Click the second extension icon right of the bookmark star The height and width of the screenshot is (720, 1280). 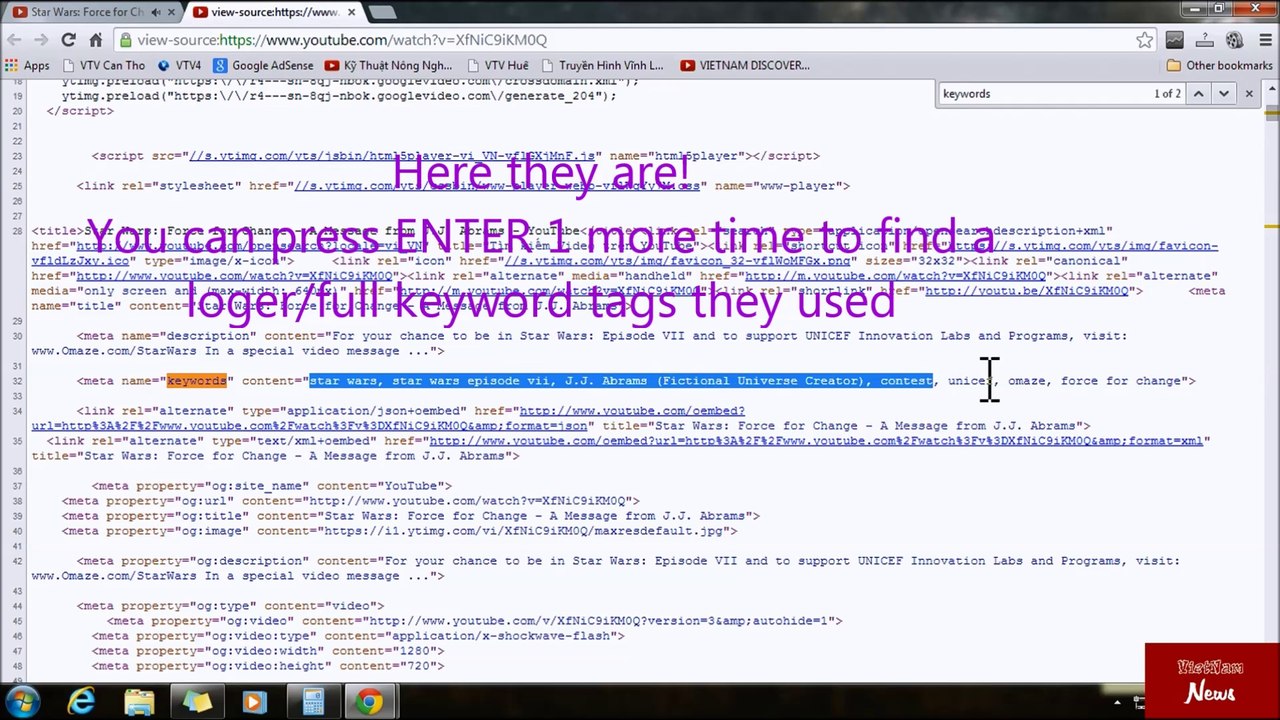pos(1204,40)
